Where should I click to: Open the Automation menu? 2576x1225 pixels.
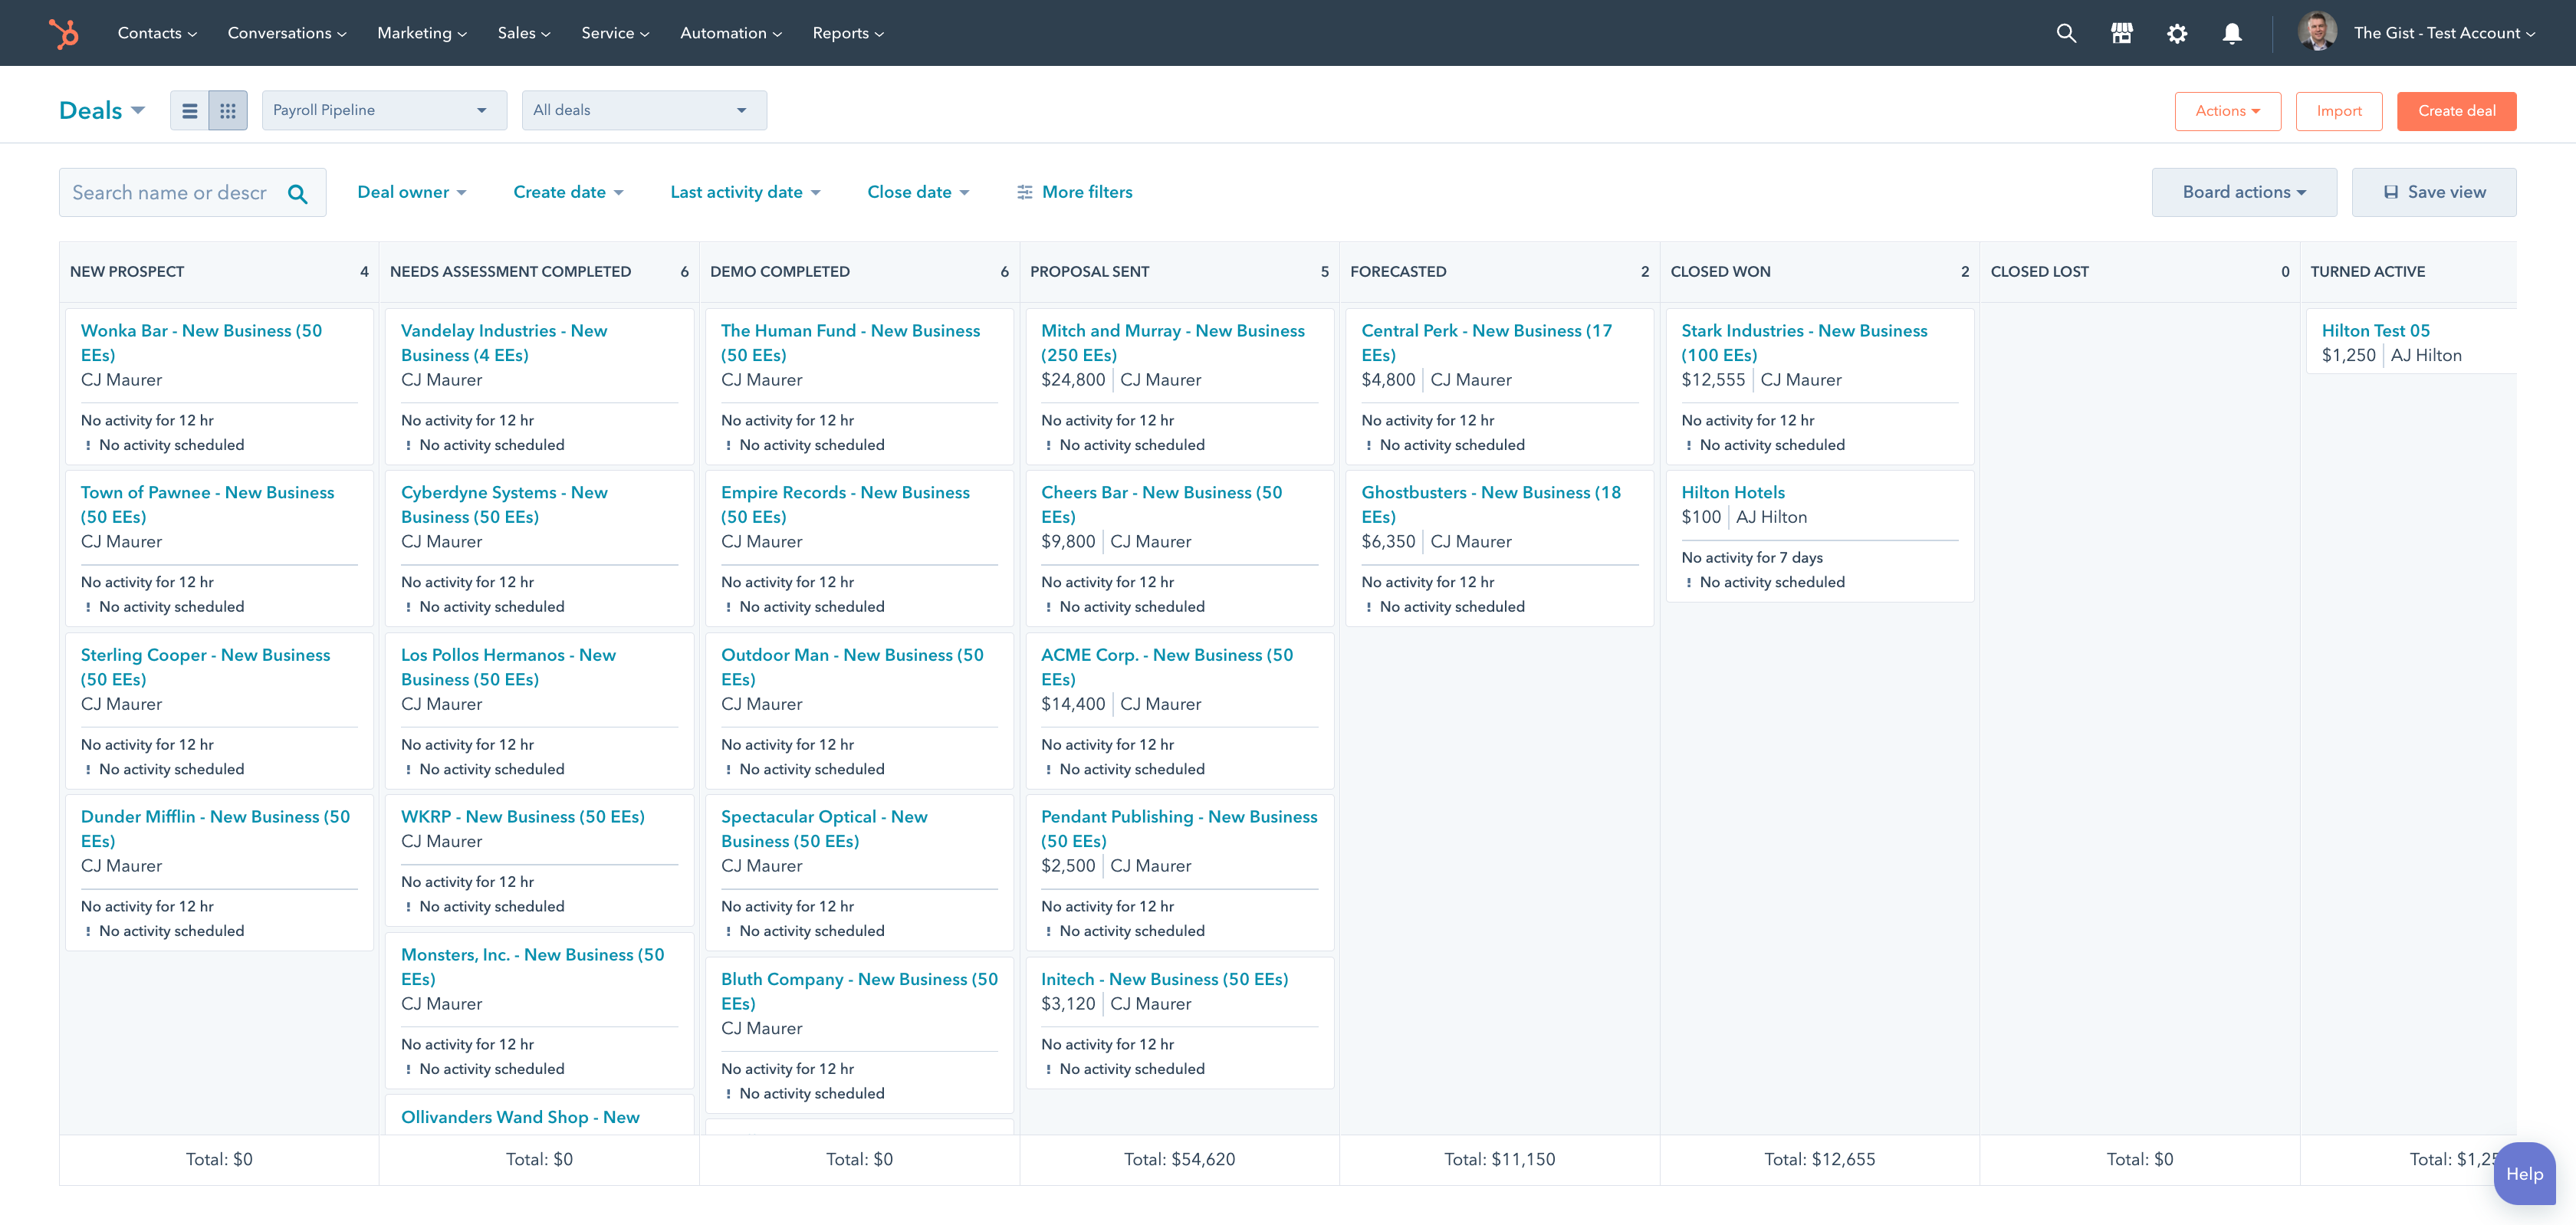point(731,33)
